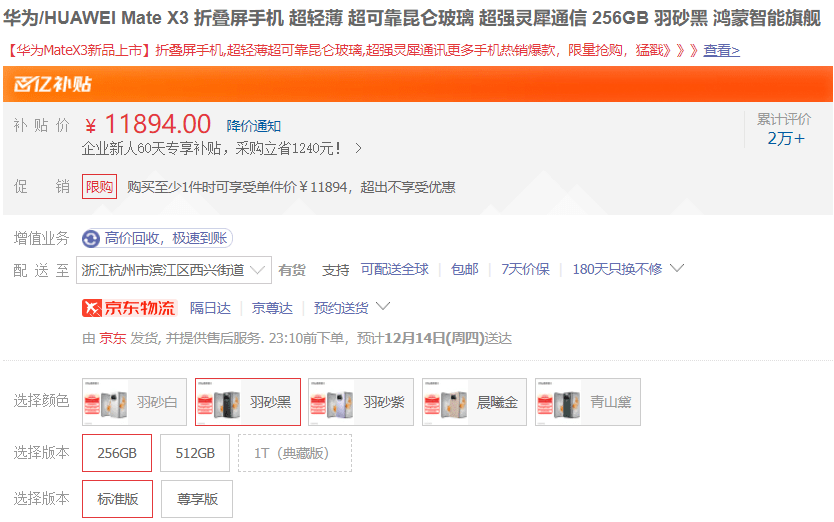
Task: Open 高价回收，极速到账 value-added service
Action: 157,238
